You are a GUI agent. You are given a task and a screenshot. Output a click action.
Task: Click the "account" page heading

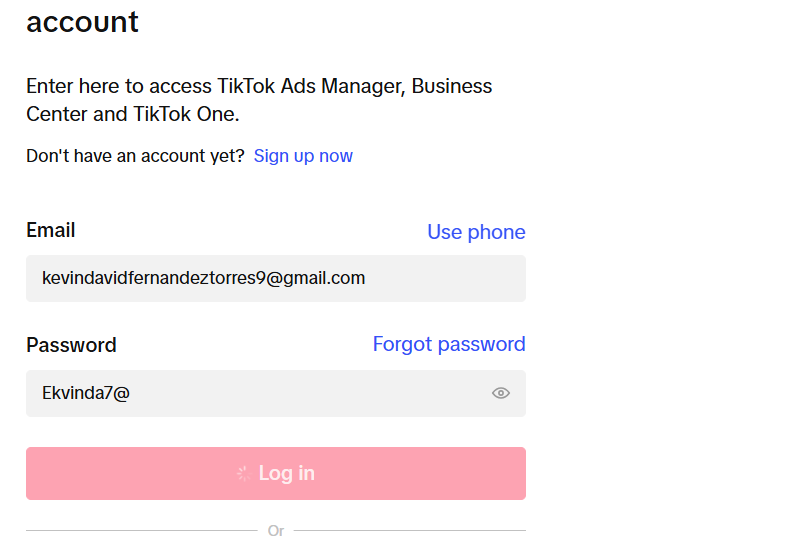(x=82, y=22)
